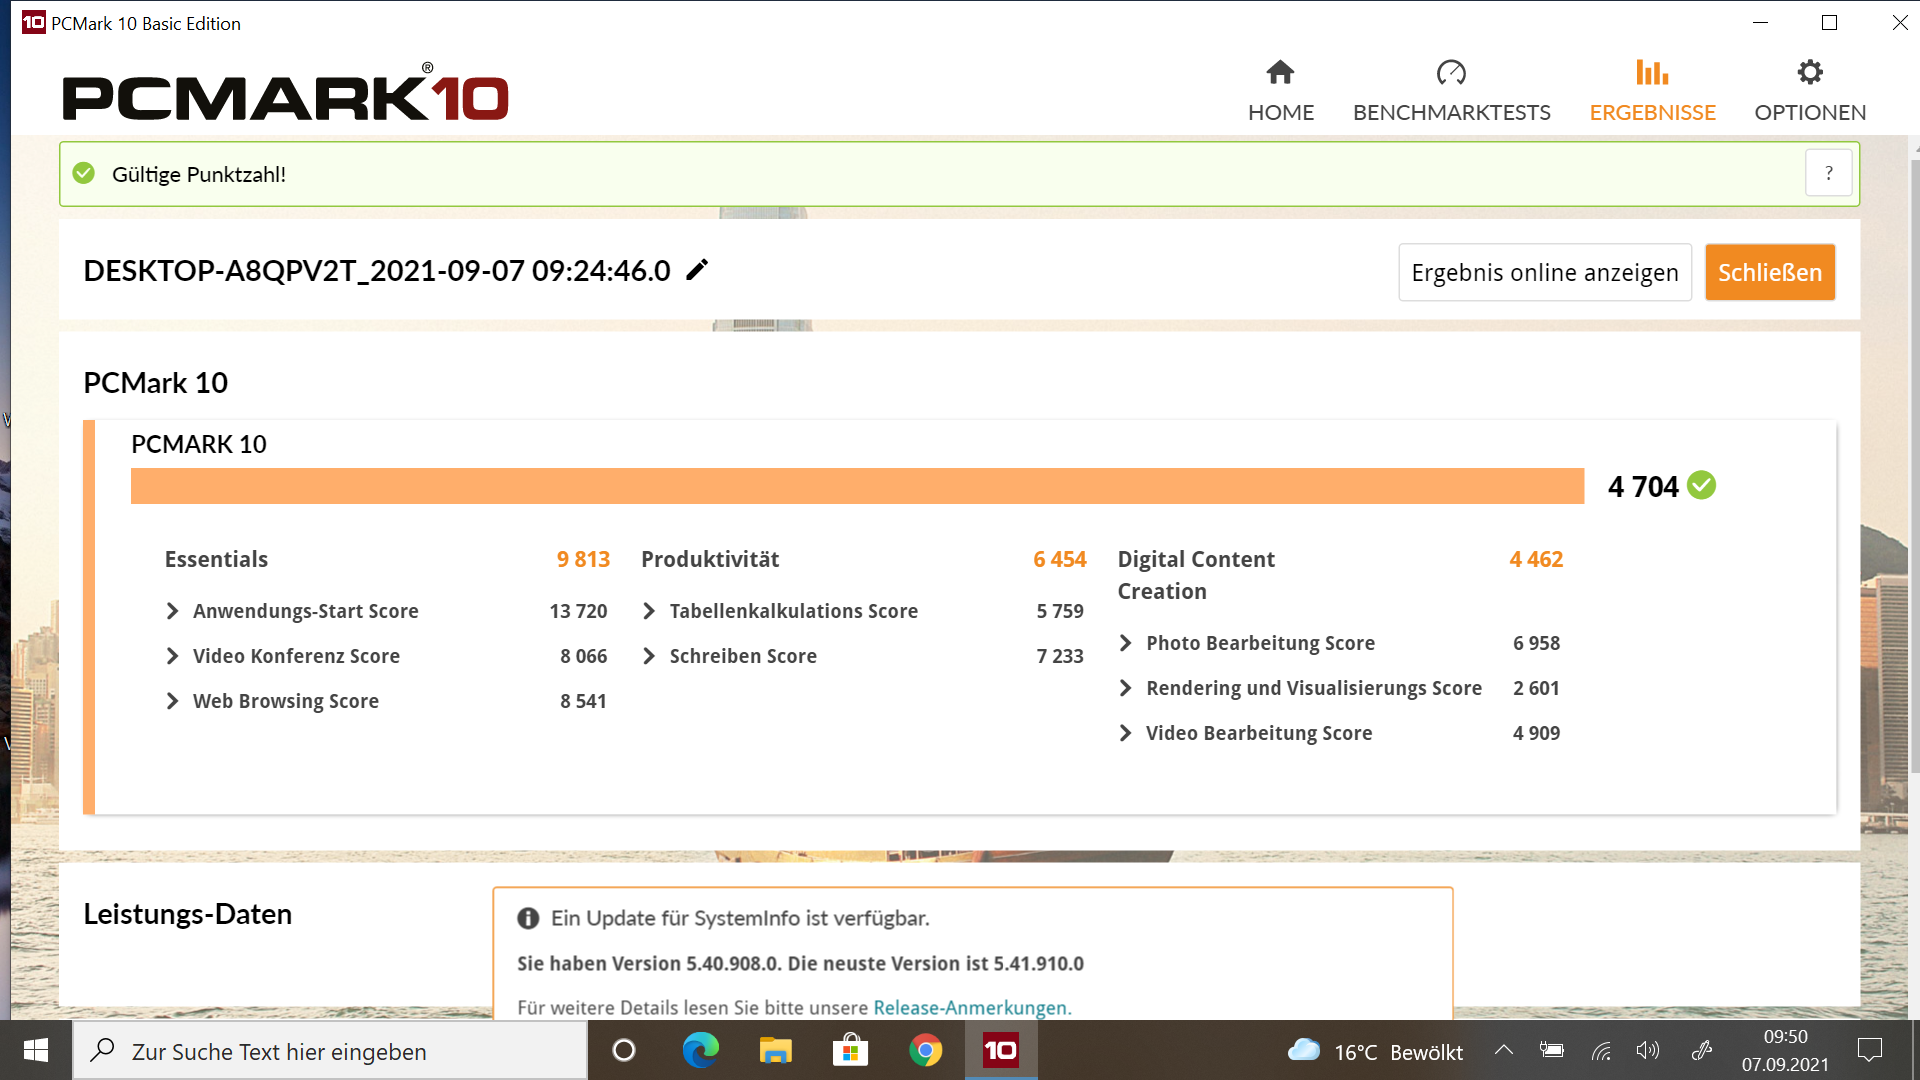This screenshot has width=1920, height=1080.
Task: Click the Windows taskbar search field
Action: point(330,1051)
